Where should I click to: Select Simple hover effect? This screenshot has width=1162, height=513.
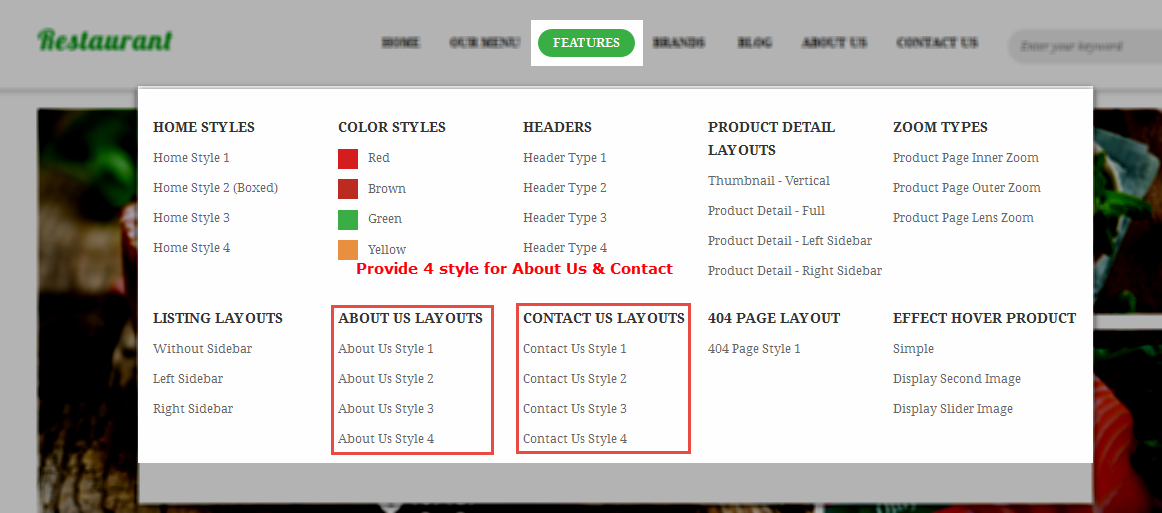pos(913,349)
